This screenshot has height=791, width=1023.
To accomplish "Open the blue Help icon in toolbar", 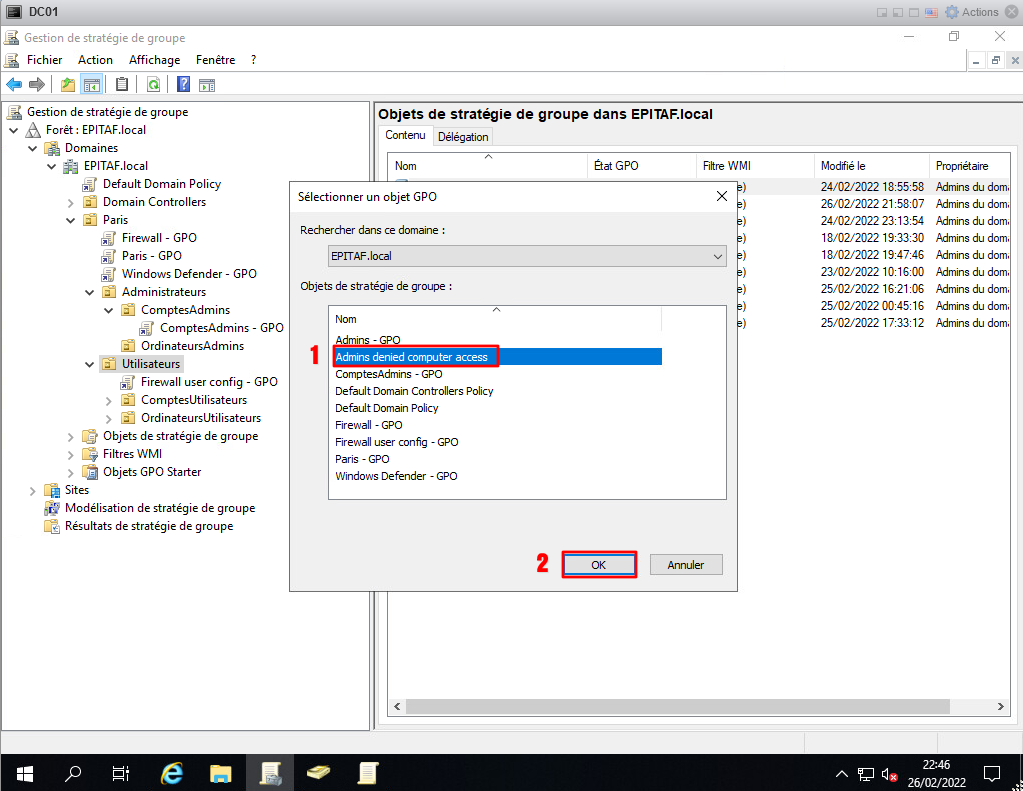I will 184,84.
